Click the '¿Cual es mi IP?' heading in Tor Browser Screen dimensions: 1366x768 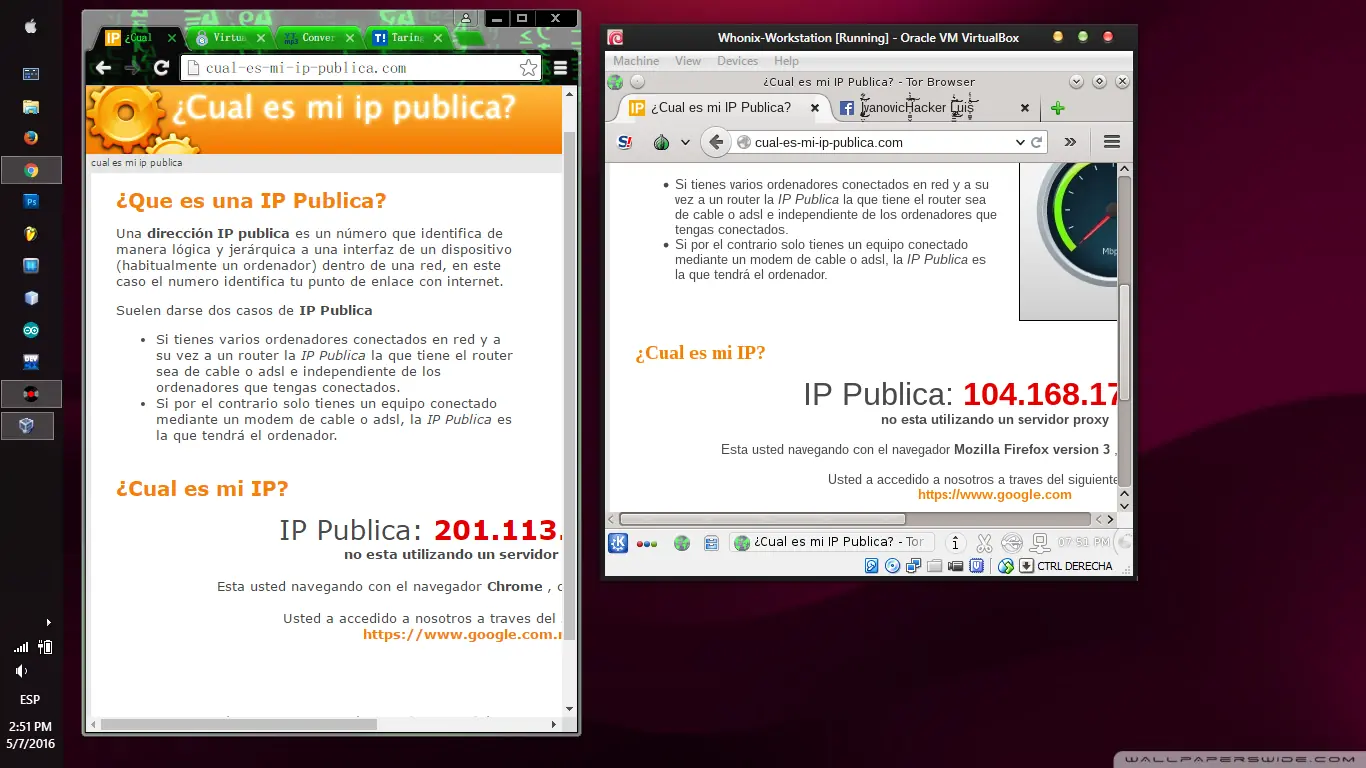point(700,353)
